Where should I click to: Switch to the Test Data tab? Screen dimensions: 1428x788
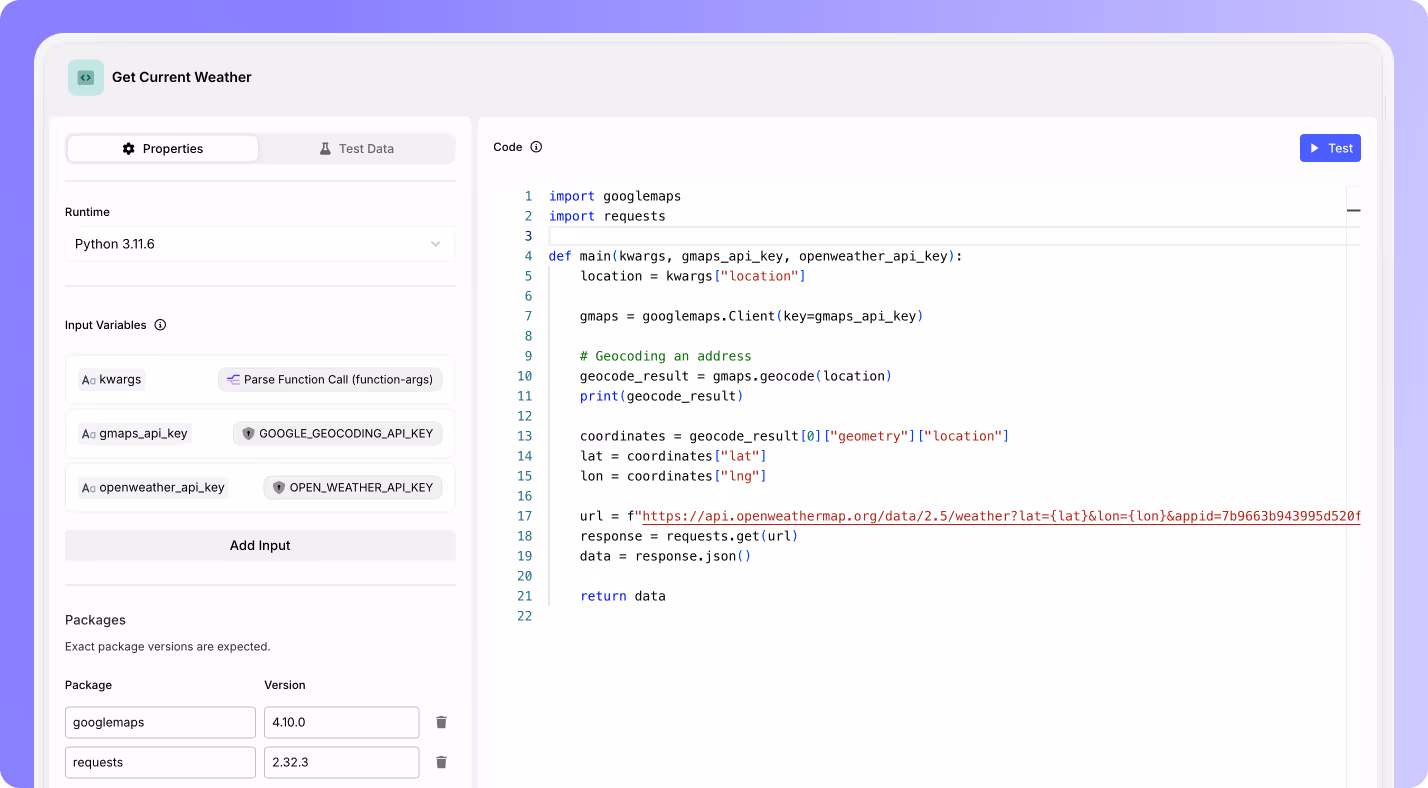click(x=356, y=149)
